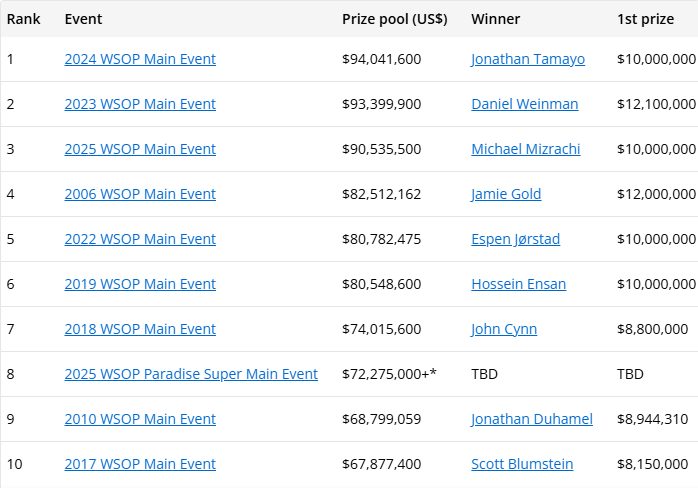Follow the 2017 WSOP Main Event link
The image size is (698, 488).
(140, 464)
